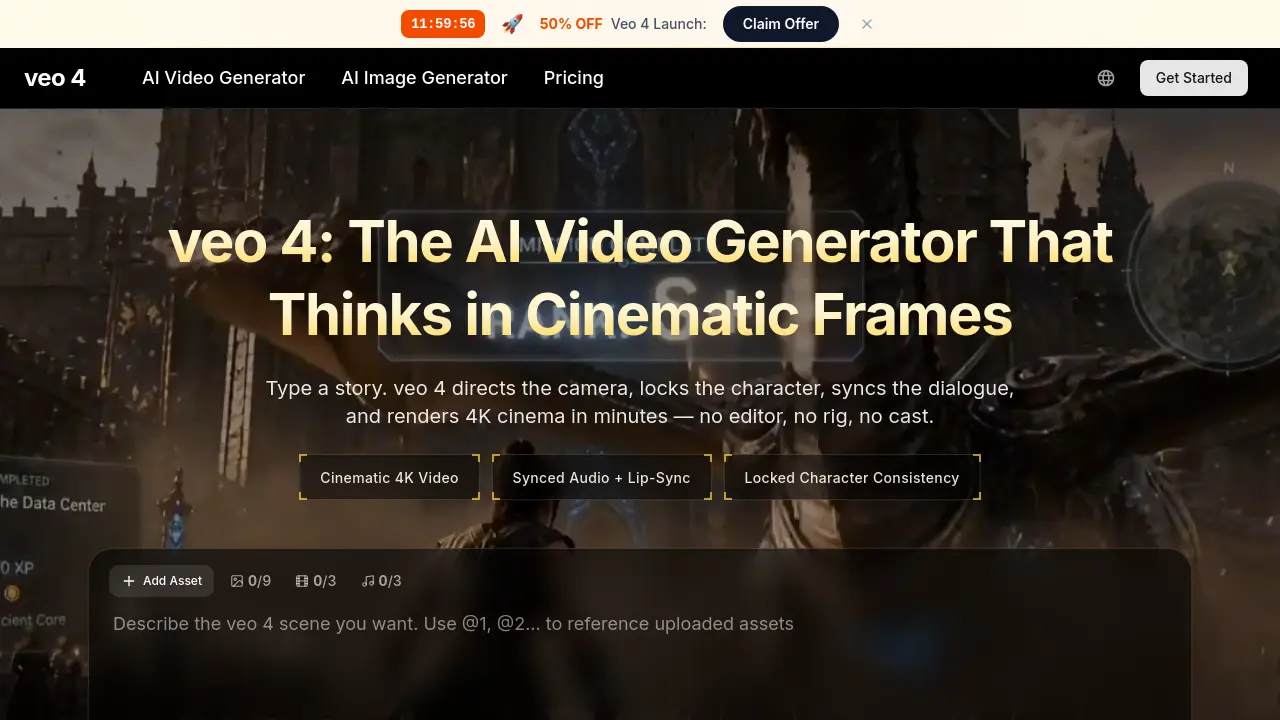Click the audio asset counter icon

(x=368, y=581)
